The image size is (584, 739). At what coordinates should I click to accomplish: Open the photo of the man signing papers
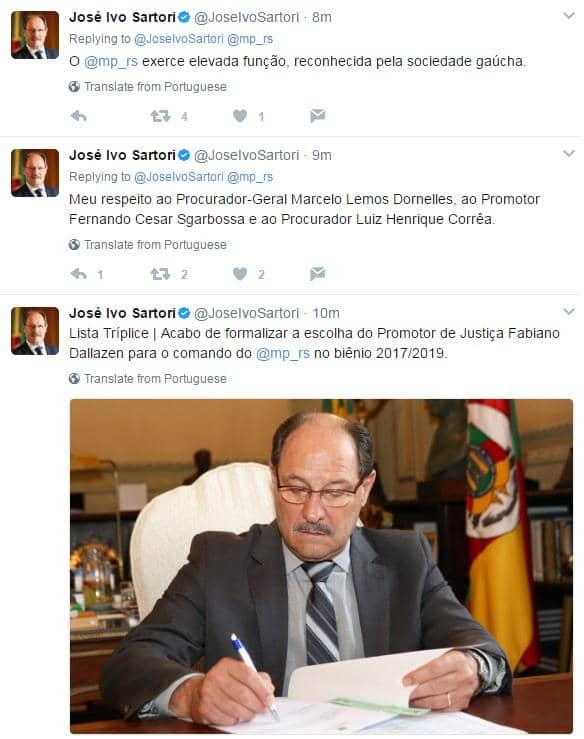pos(321,566)
